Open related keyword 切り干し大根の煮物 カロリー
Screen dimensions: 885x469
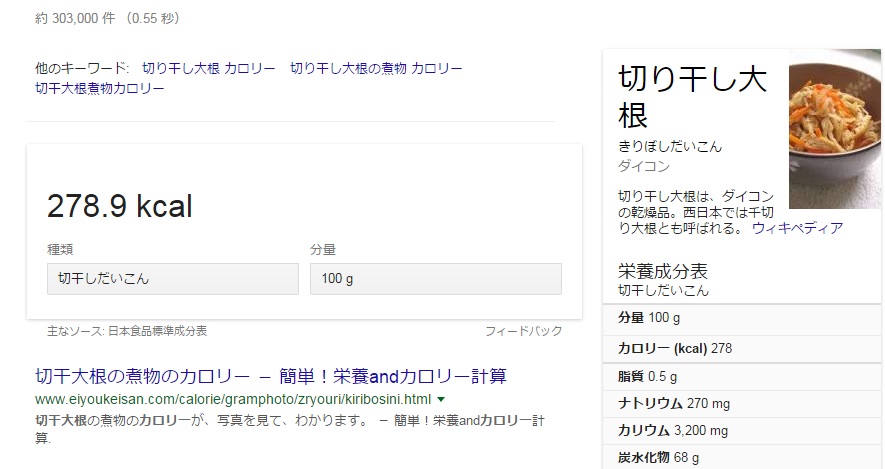tap(376, 68)
